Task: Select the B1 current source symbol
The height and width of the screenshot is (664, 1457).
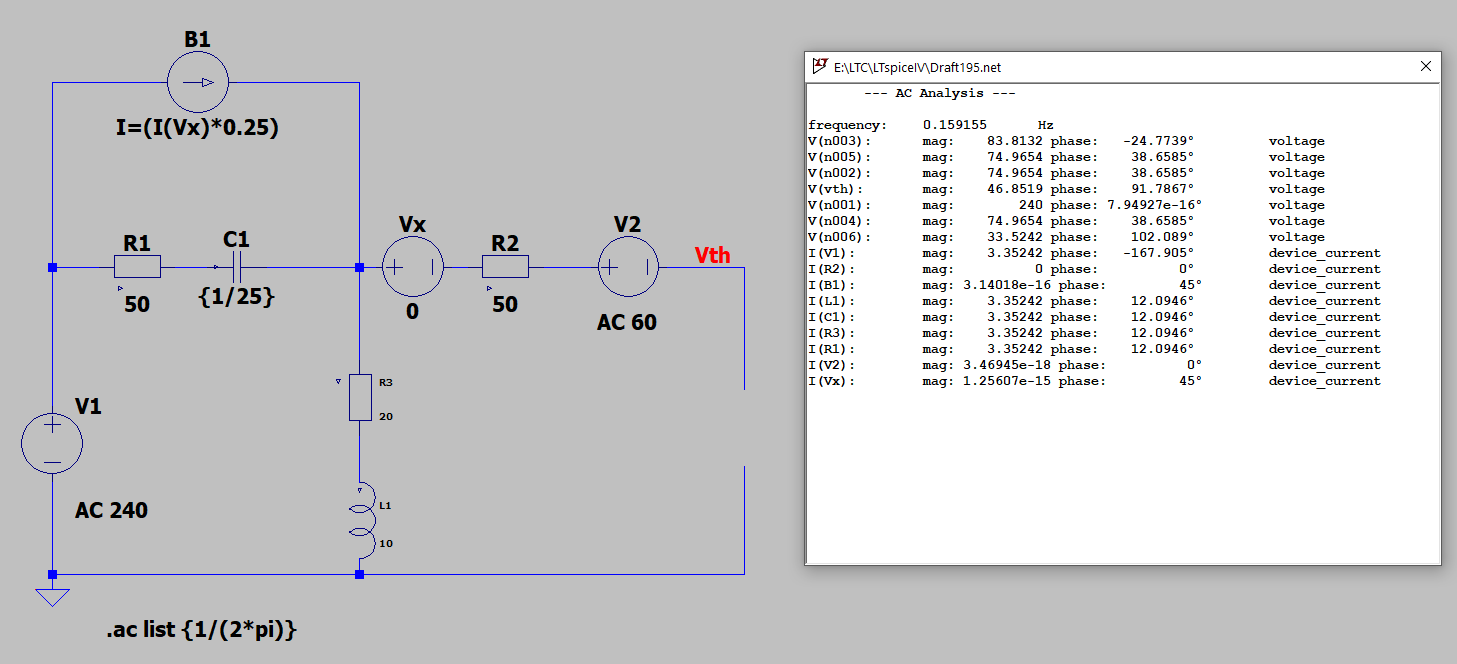Action: coord(198,83)
